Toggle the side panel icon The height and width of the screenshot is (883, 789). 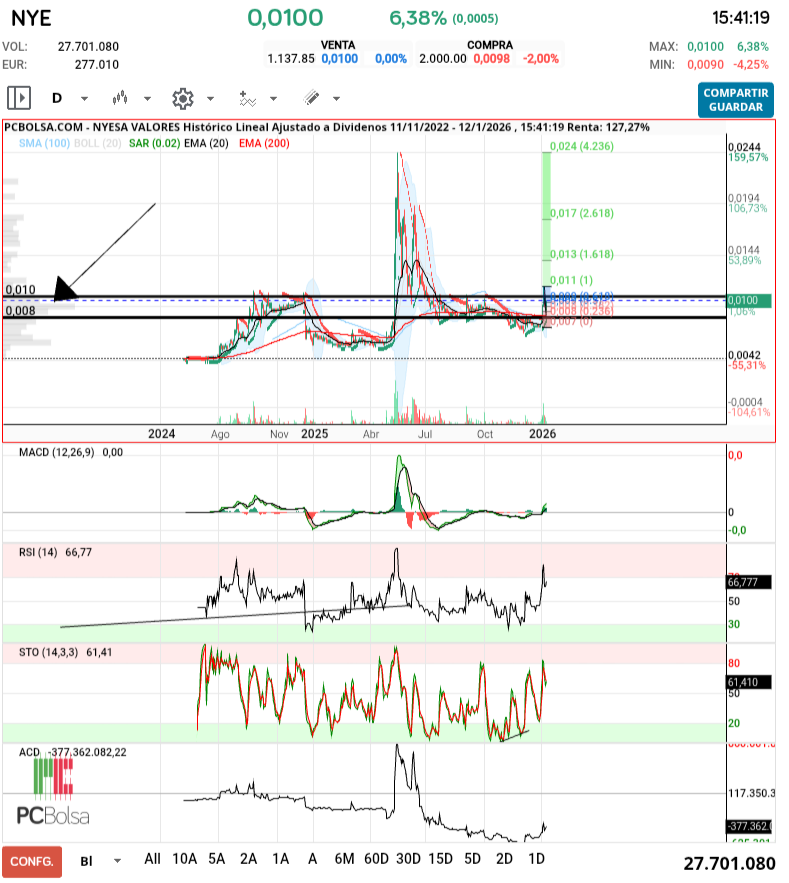[x=19, y=98]
